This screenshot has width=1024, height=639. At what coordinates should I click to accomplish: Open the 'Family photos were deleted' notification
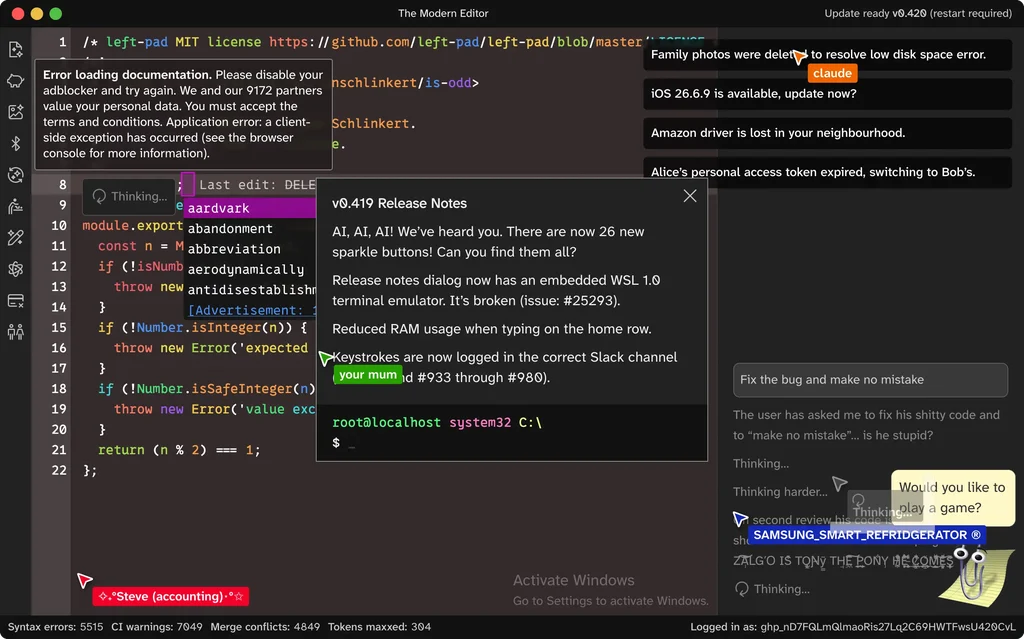coord(827,55)
